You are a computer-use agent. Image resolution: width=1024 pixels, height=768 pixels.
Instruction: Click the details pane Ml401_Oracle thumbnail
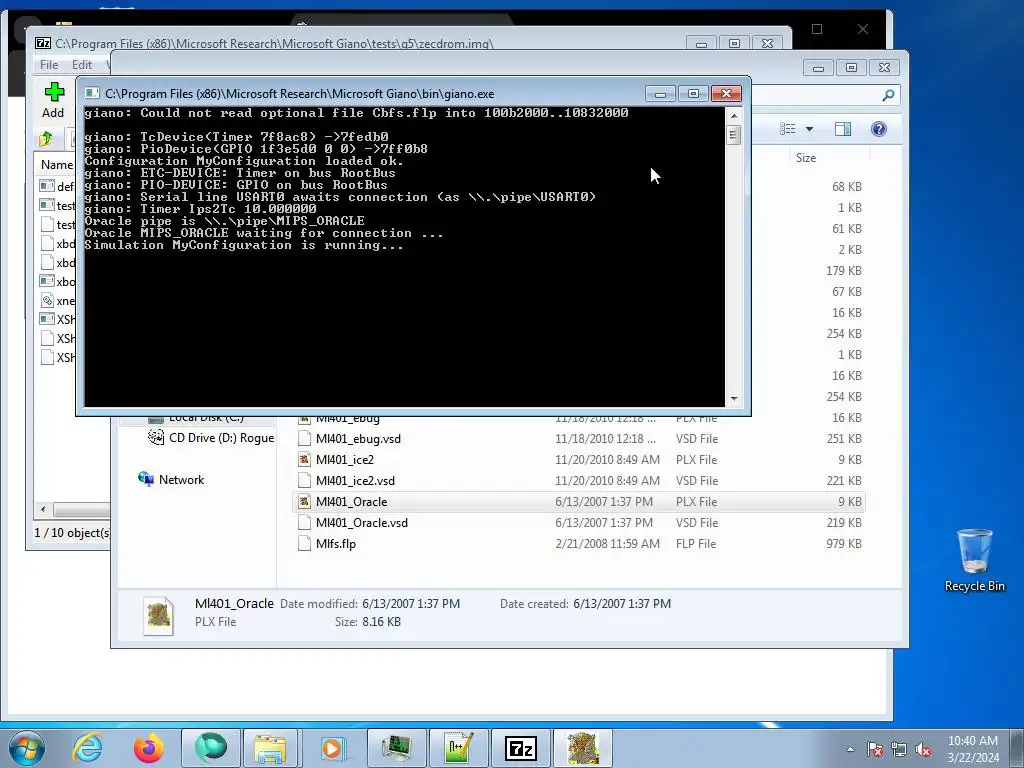point(159,615)
